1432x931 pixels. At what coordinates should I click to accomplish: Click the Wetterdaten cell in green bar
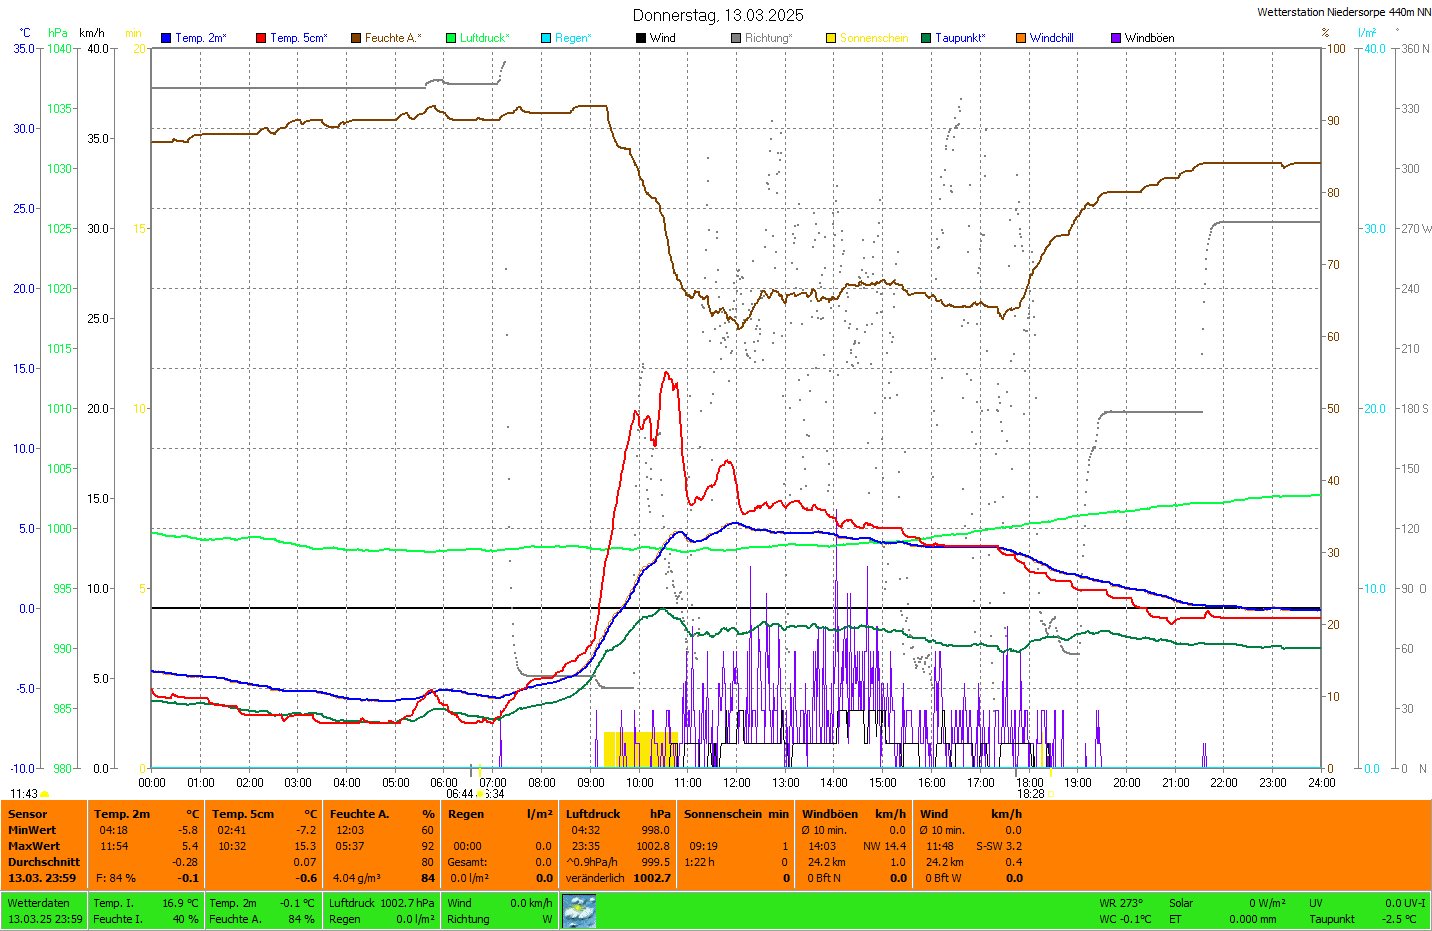[x=38, y=903]
